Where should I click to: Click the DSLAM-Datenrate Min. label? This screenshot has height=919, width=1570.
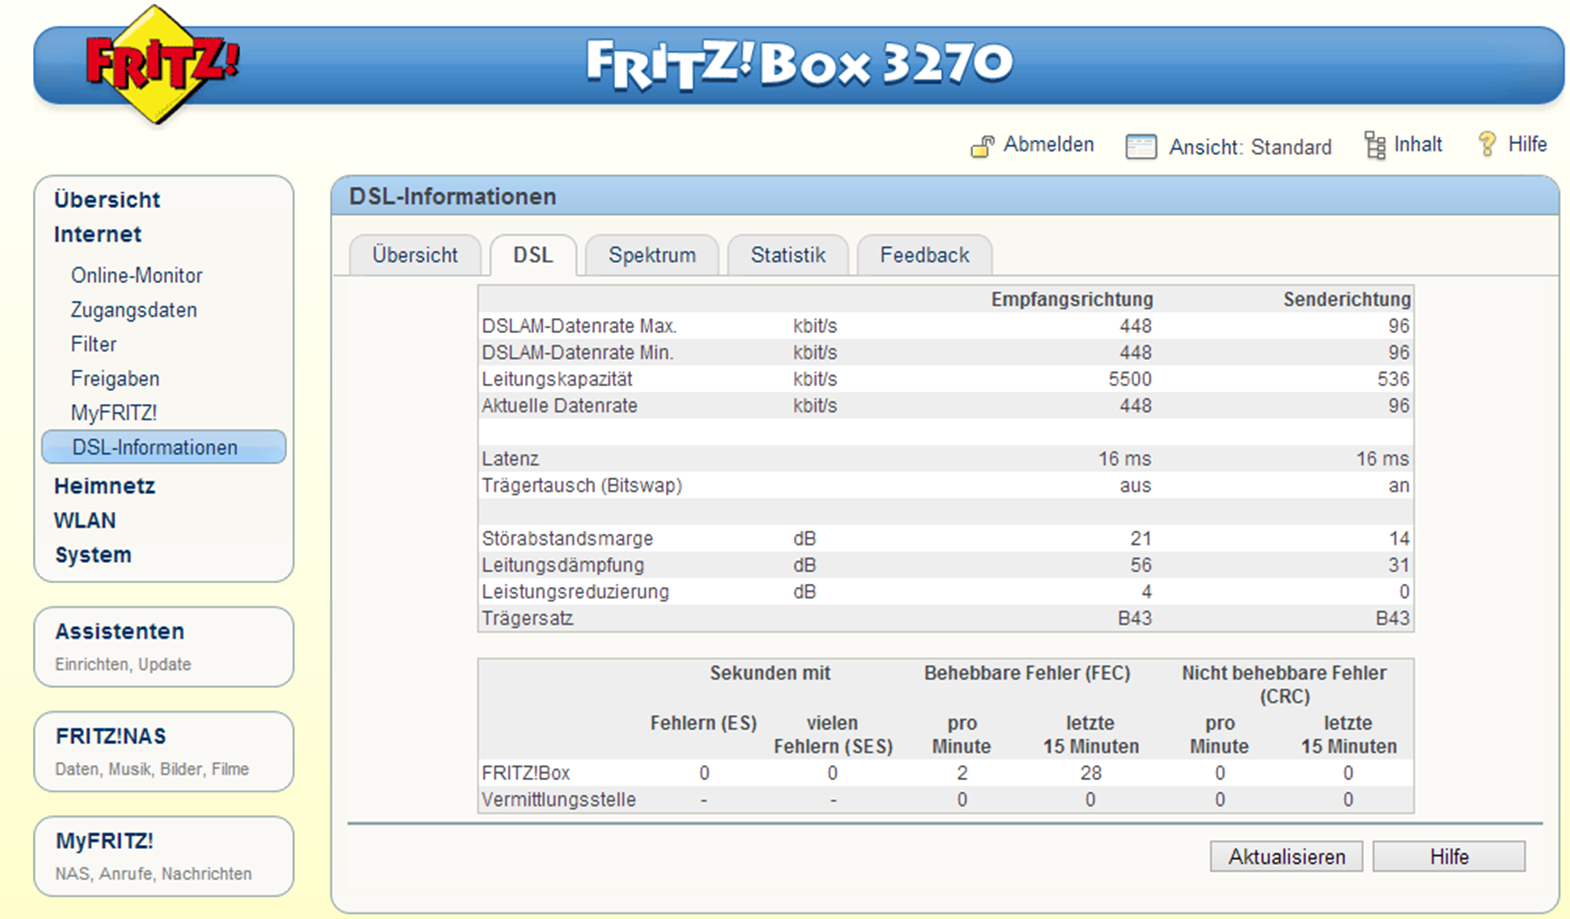point(578,353)
